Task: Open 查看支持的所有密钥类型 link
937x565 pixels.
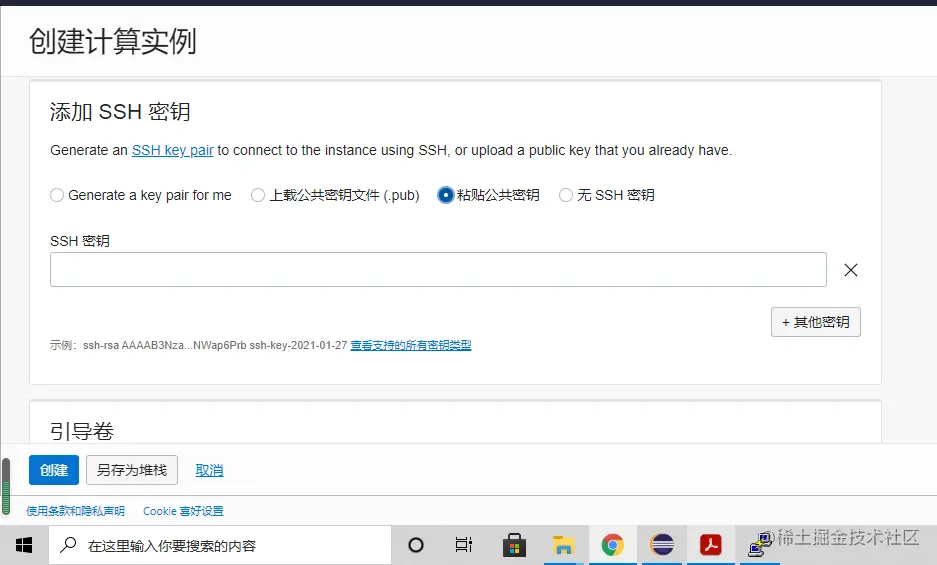Action: (411, 345)
